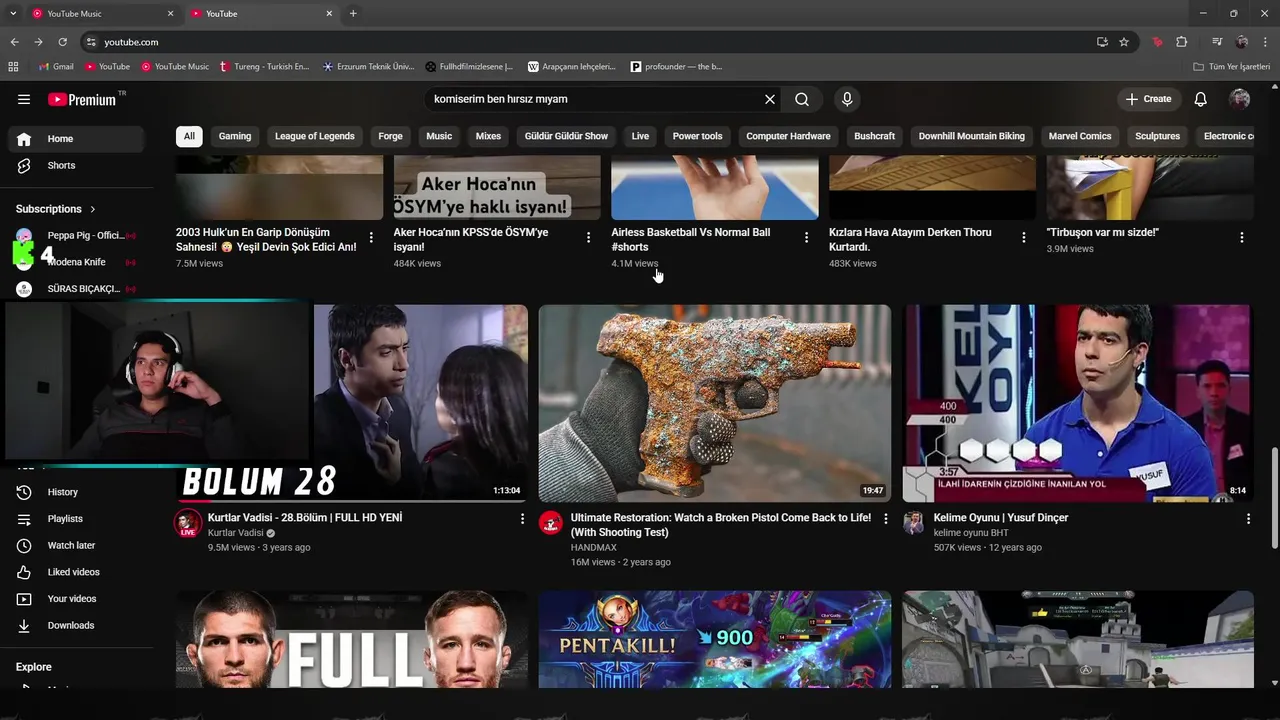
Task: Open more options for Ultimate Restoration video
Action: [x=885, y=519]
